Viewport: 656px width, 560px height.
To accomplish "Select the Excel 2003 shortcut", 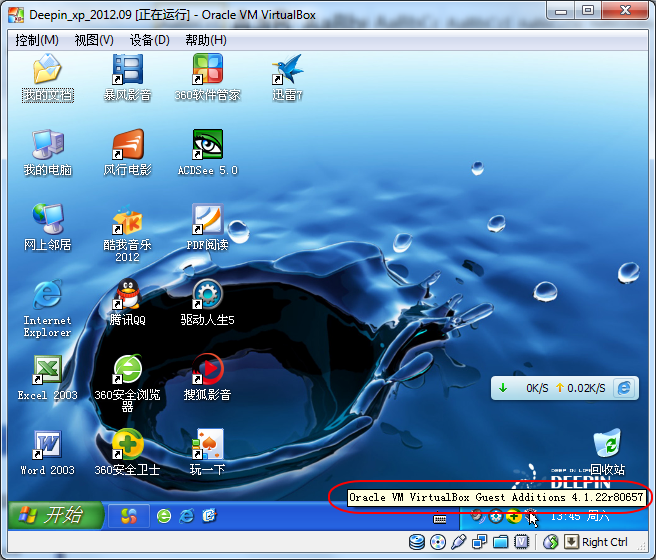I will coord(47,371).
